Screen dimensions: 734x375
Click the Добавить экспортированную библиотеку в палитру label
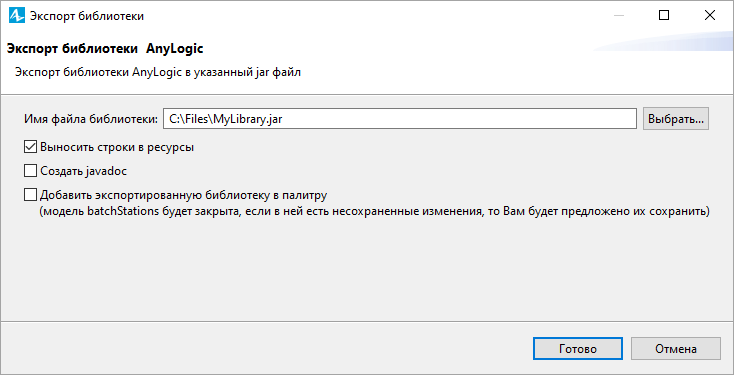[183, 194]
